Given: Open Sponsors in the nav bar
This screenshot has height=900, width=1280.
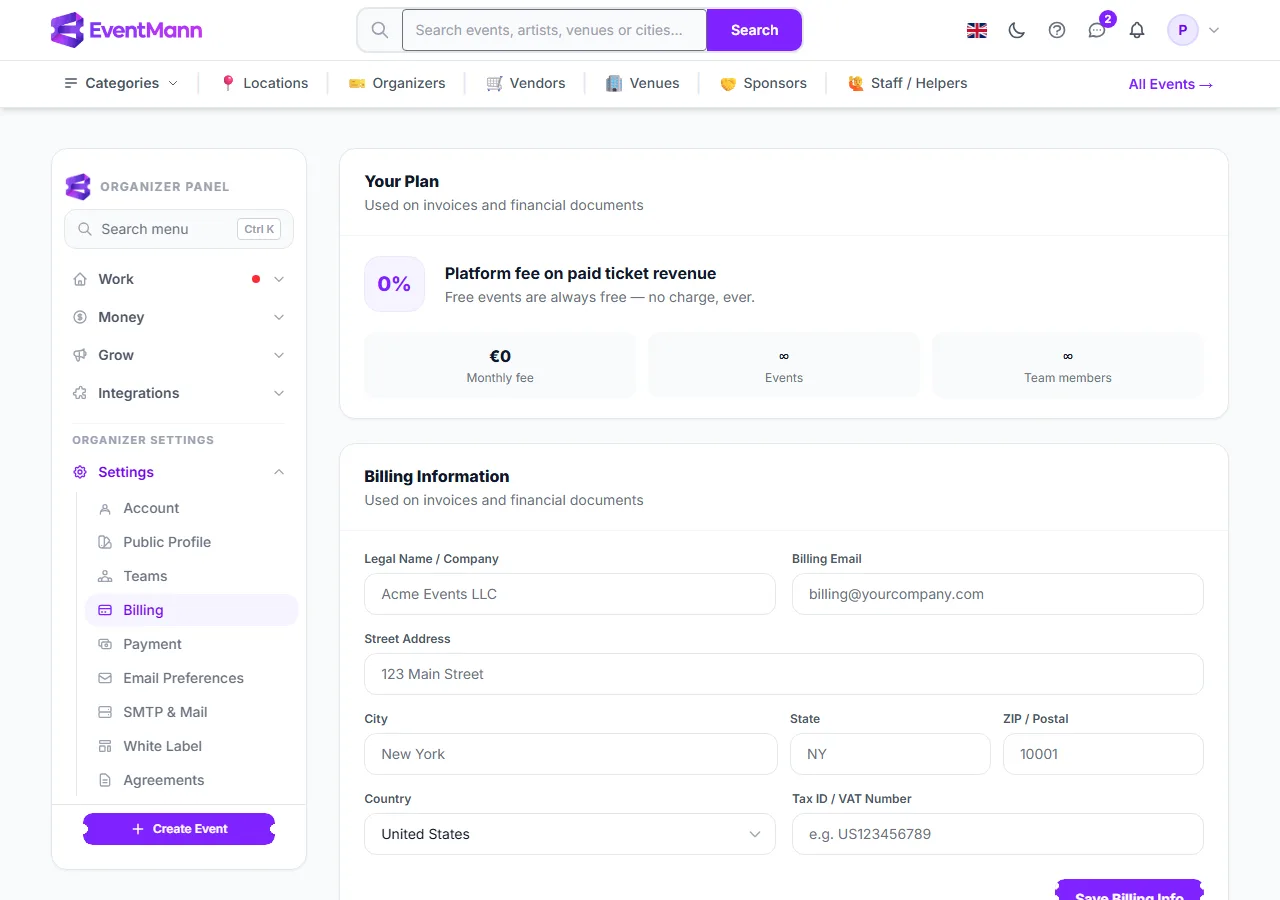Looking at the screenshot, I should coord(763,83).
